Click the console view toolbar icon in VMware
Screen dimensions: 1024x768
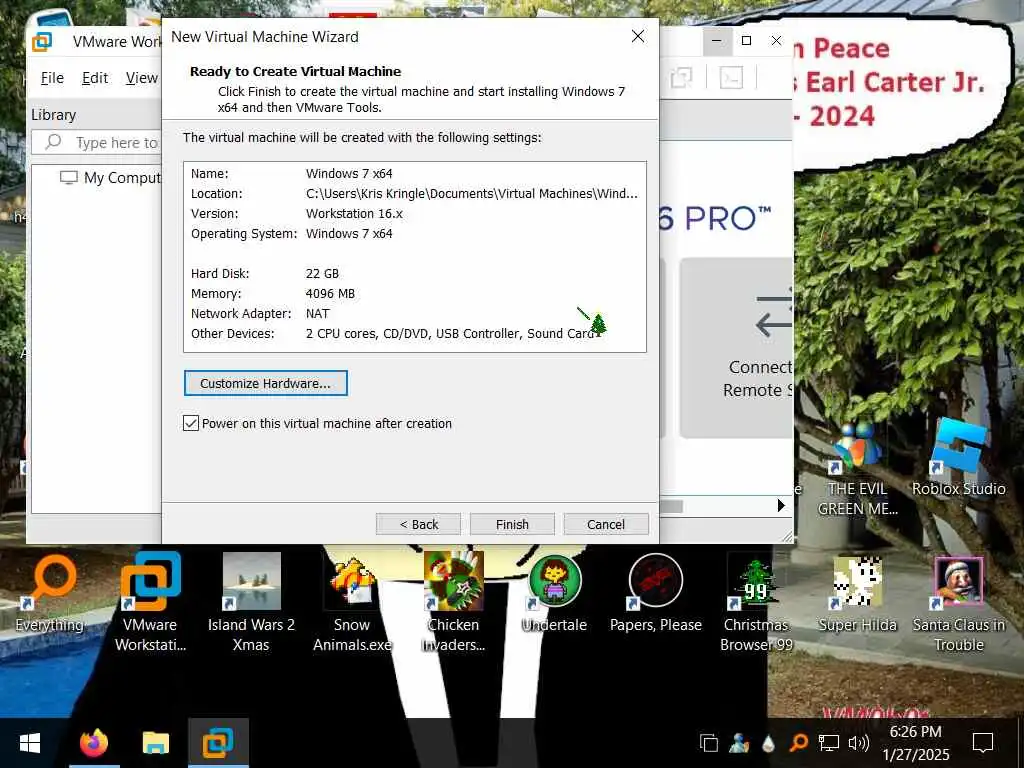(x=731, y=78)
